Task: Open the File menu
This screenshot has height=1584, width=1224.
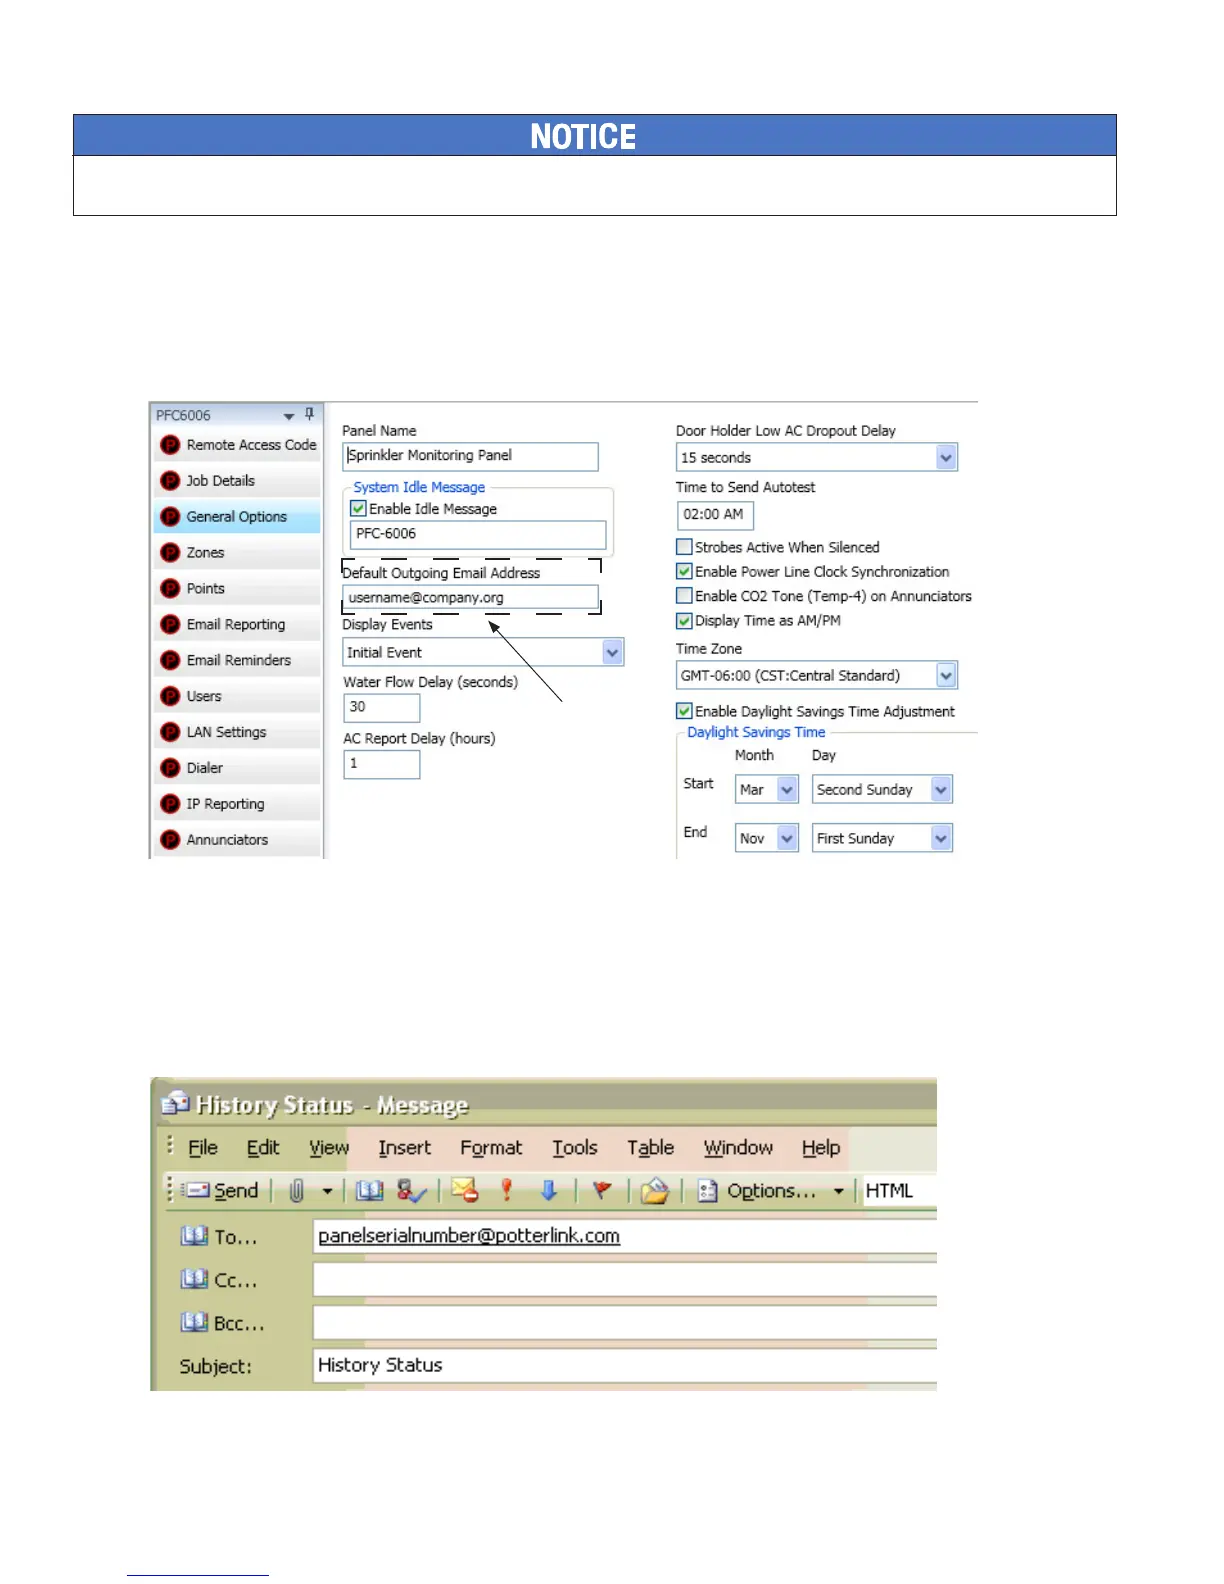Action: click(x=203, y=1148)
